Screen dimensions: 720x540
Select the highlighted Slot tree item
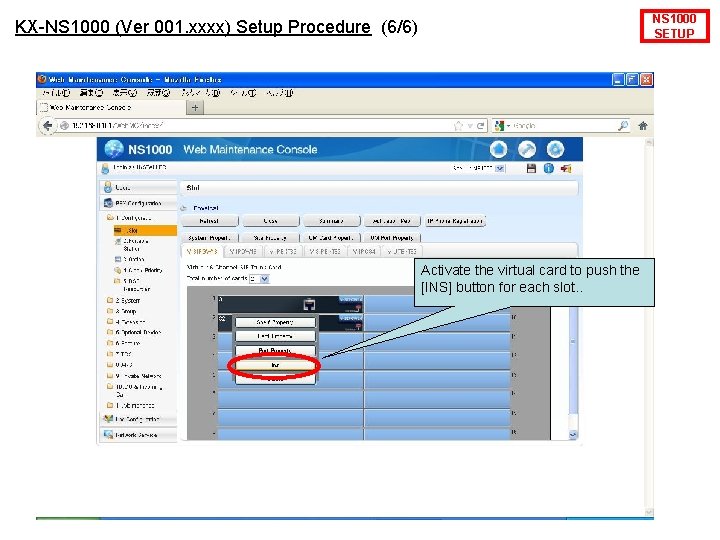(145, 231)
